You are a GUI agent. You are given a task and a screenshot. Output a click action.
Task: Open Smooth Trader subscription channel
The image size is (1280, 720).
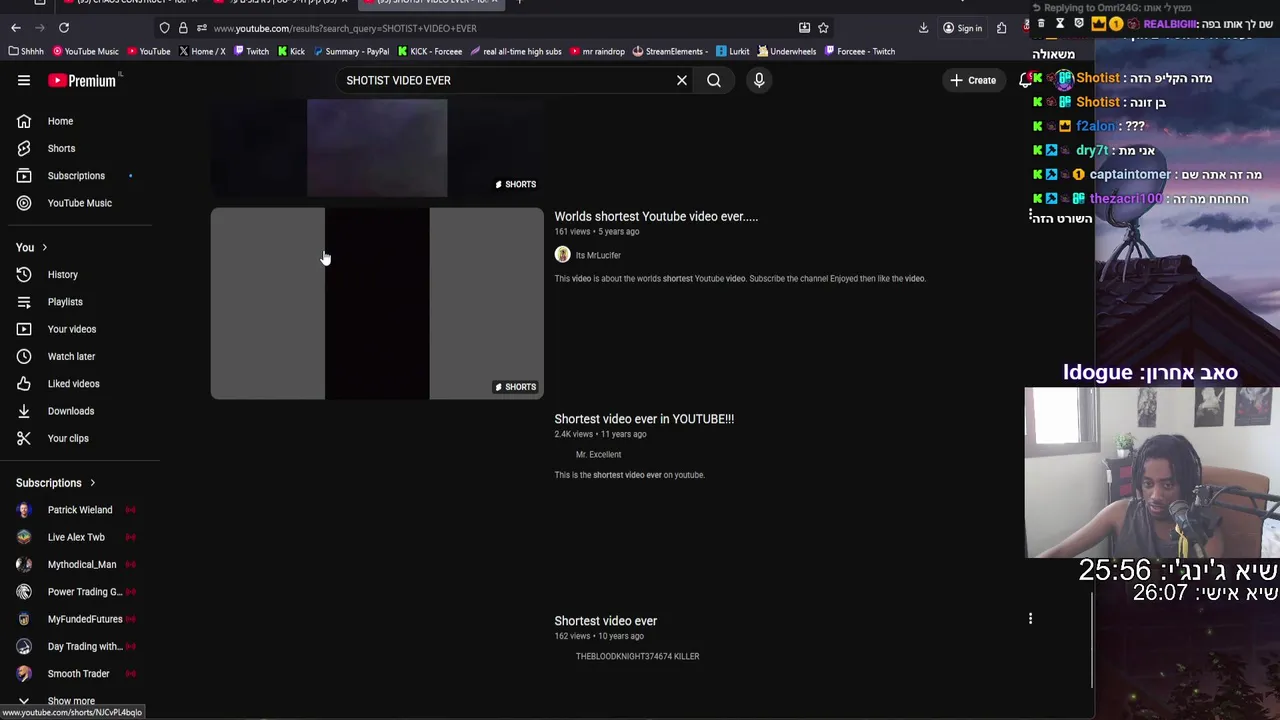[80, 674]
